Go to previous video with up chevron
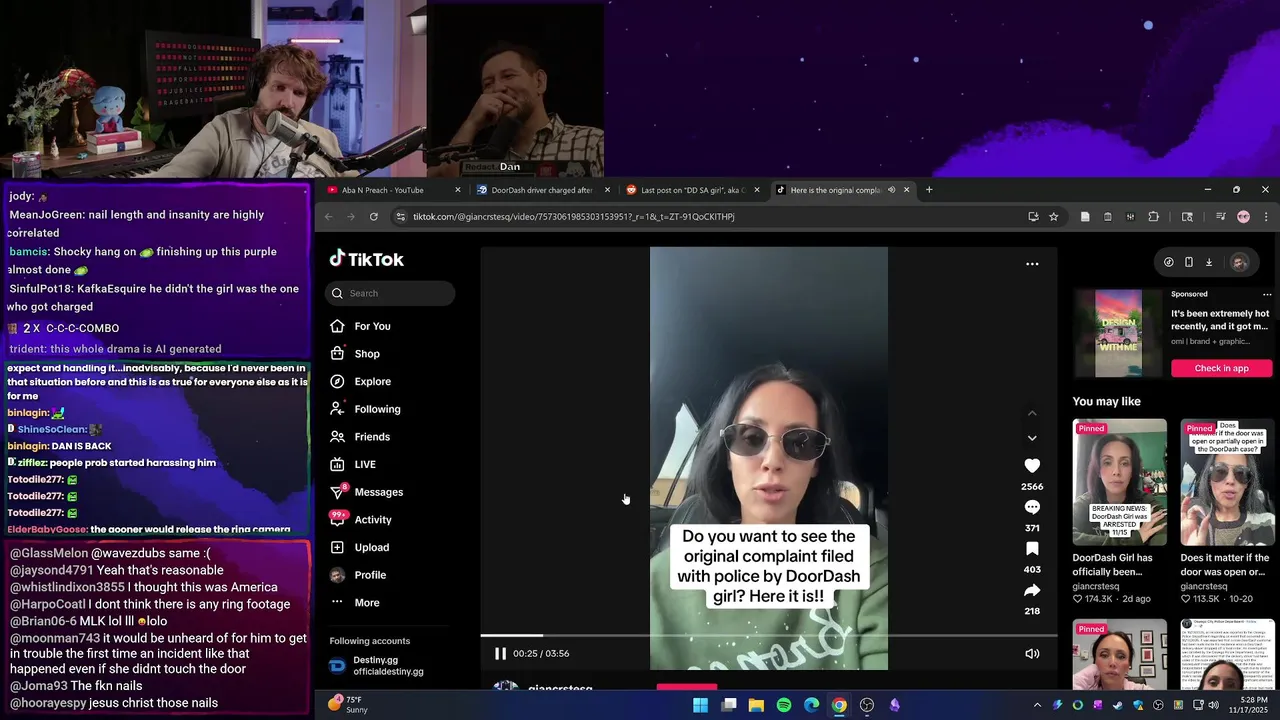1280x720 pixels. click(x=1032, y=413)
